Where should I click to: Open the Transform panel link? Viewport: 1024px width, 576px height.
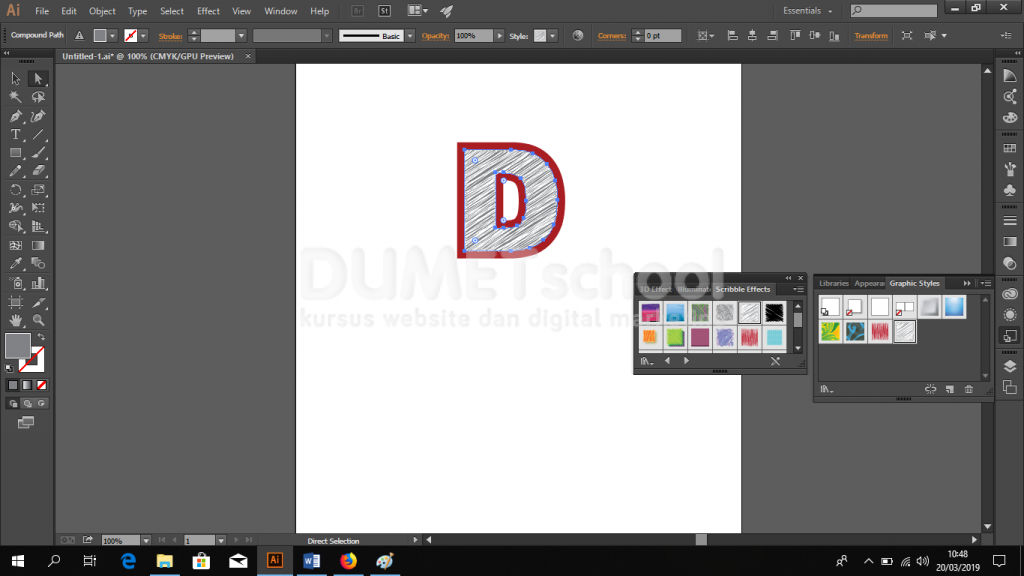[x=871, y=36]
